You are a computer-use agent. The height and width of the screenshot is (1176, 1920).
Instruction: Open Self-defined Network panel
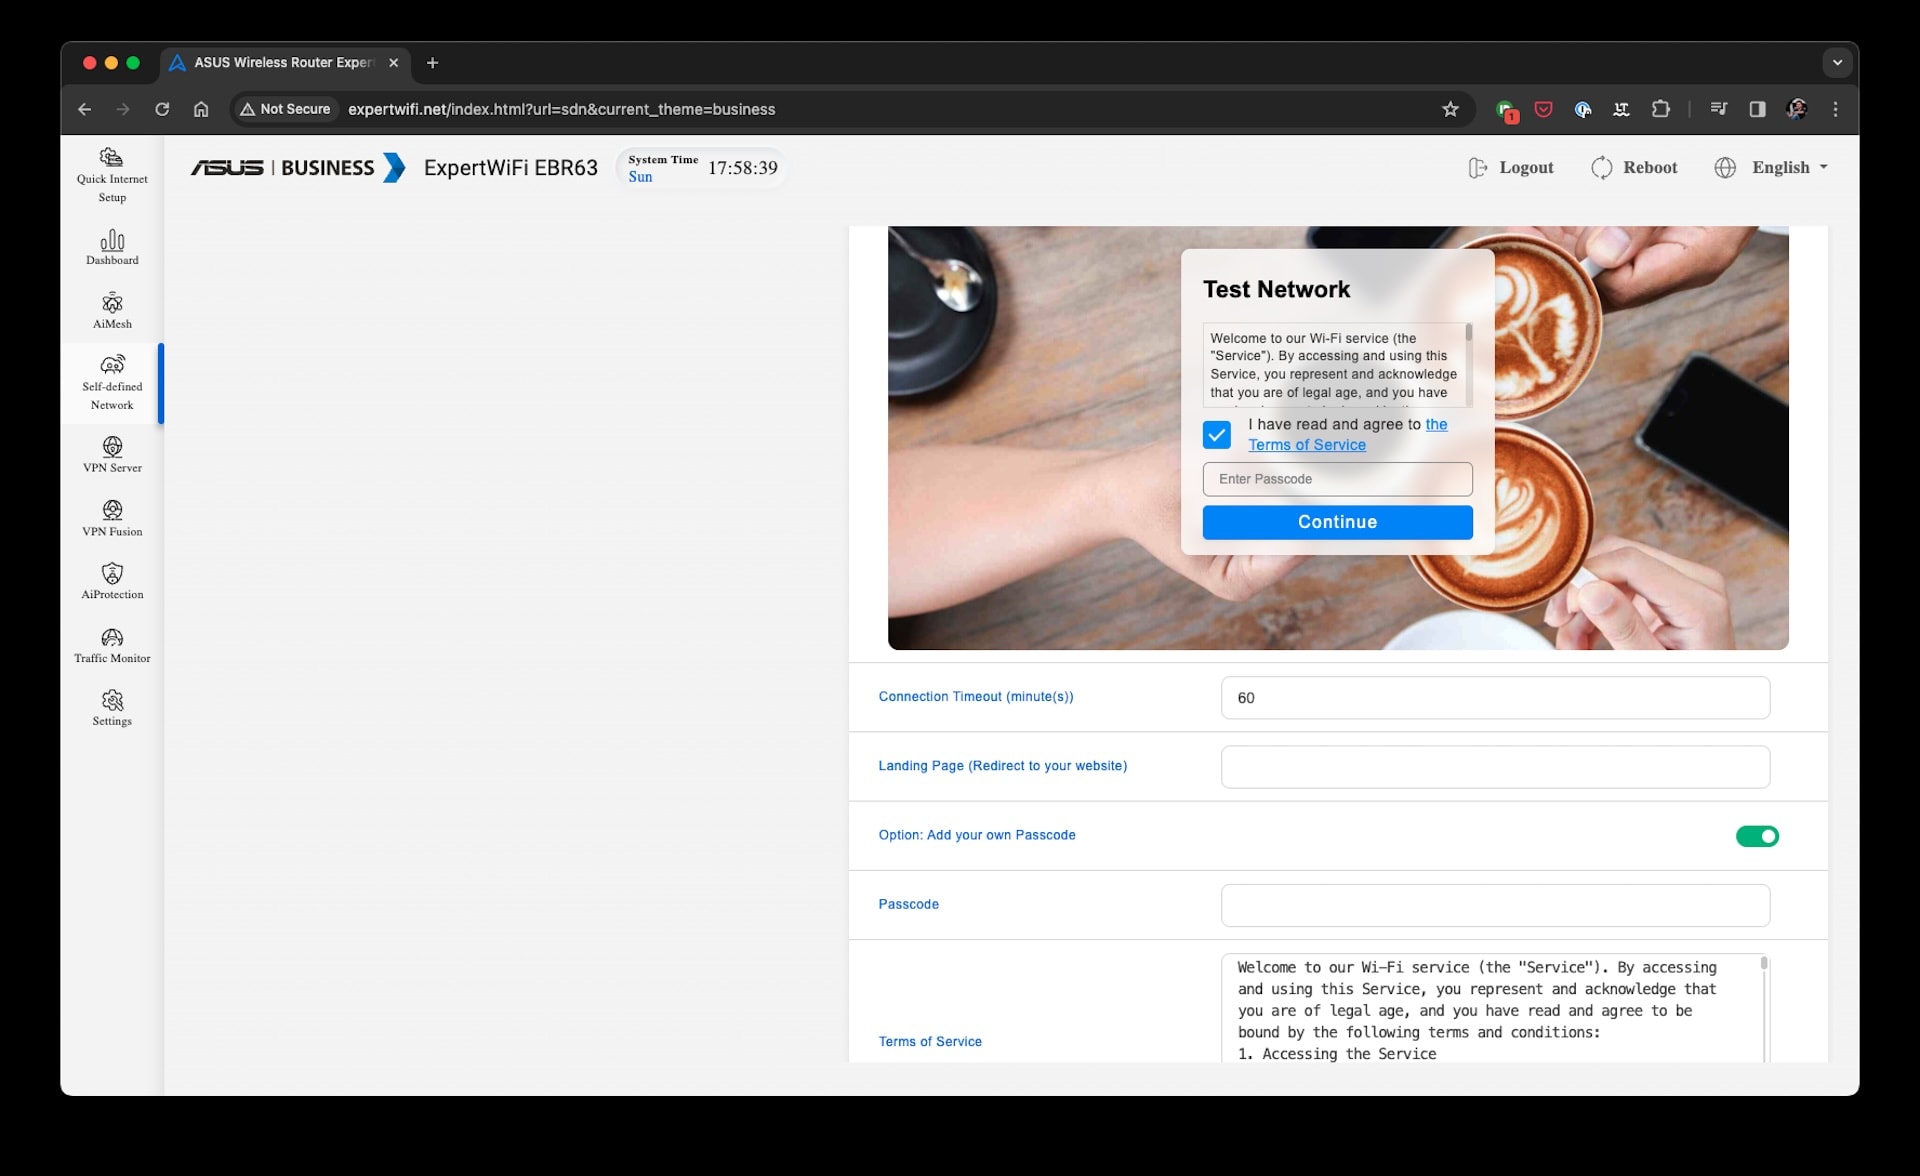point(112,382)
